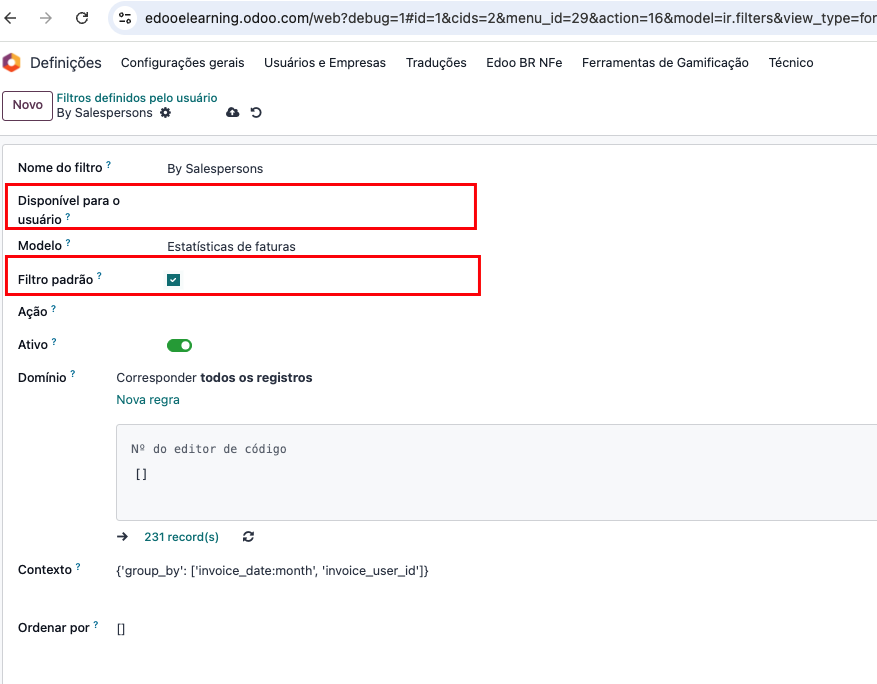877x684 pixels.
Task: Open Configurações gerais menu
Action: (182, 63)
